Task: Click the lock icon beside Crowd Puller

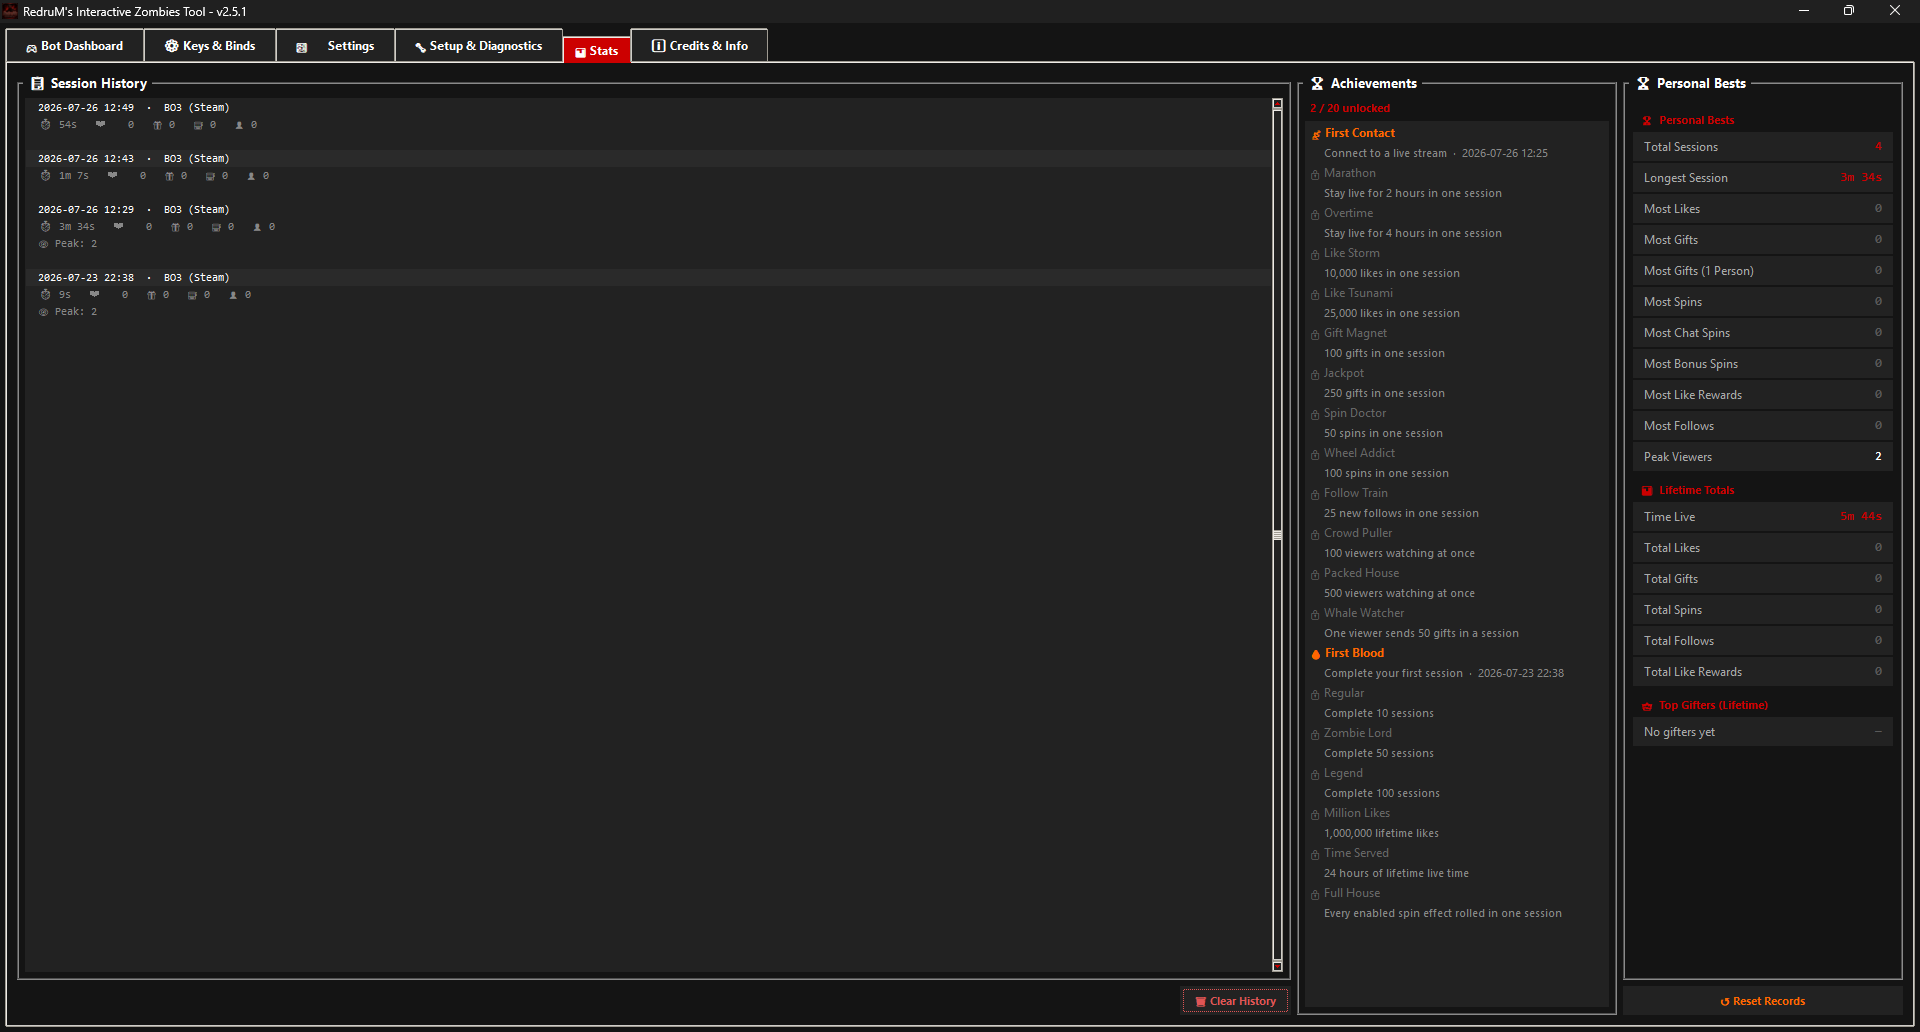Action: (1315, 534)
